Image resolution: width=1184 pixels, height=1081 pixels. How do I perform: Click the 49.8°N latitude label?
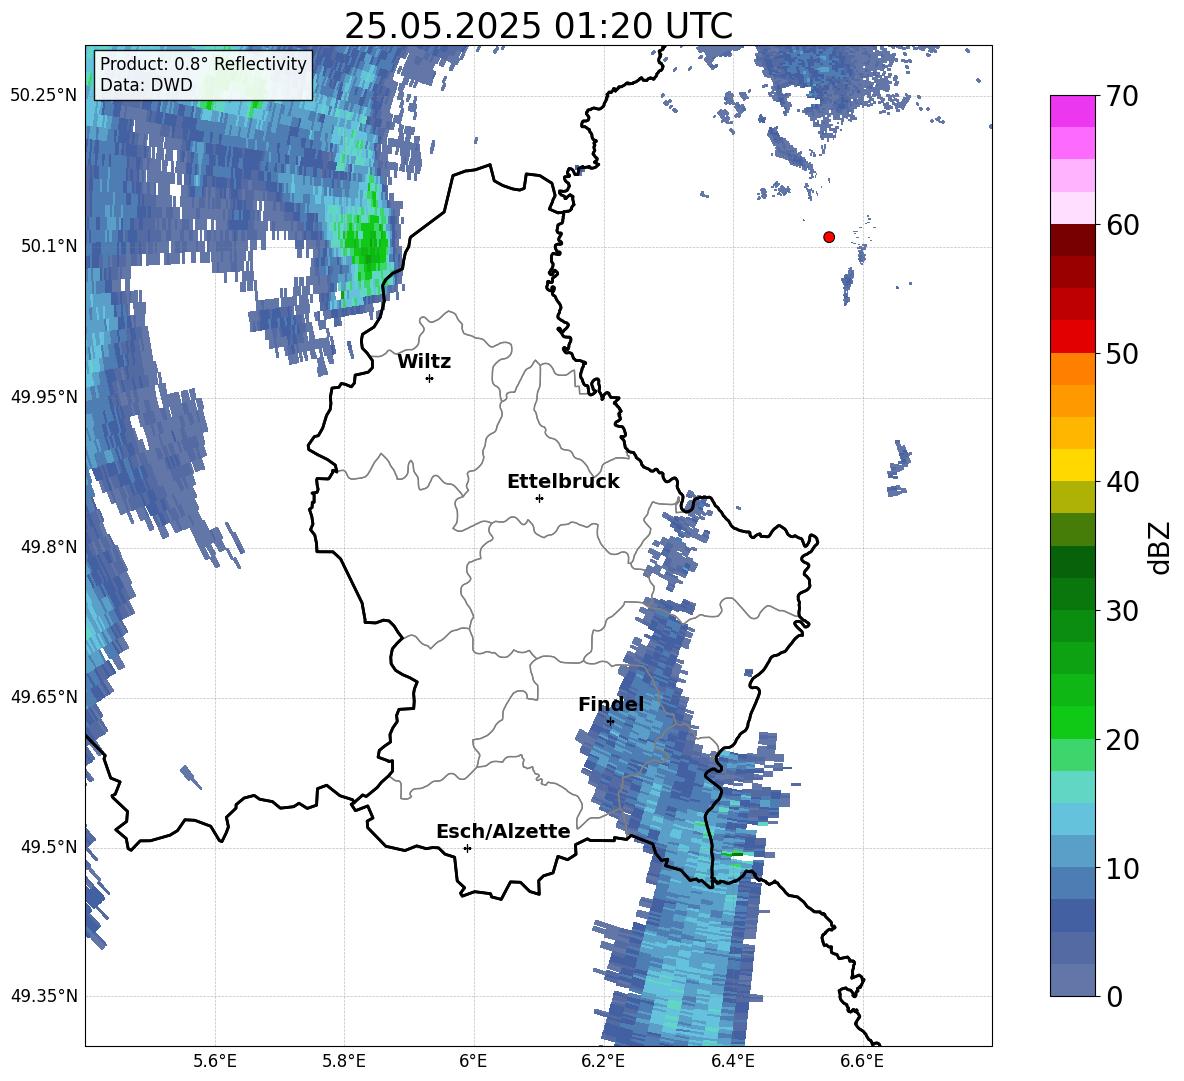tap(49, 547)
